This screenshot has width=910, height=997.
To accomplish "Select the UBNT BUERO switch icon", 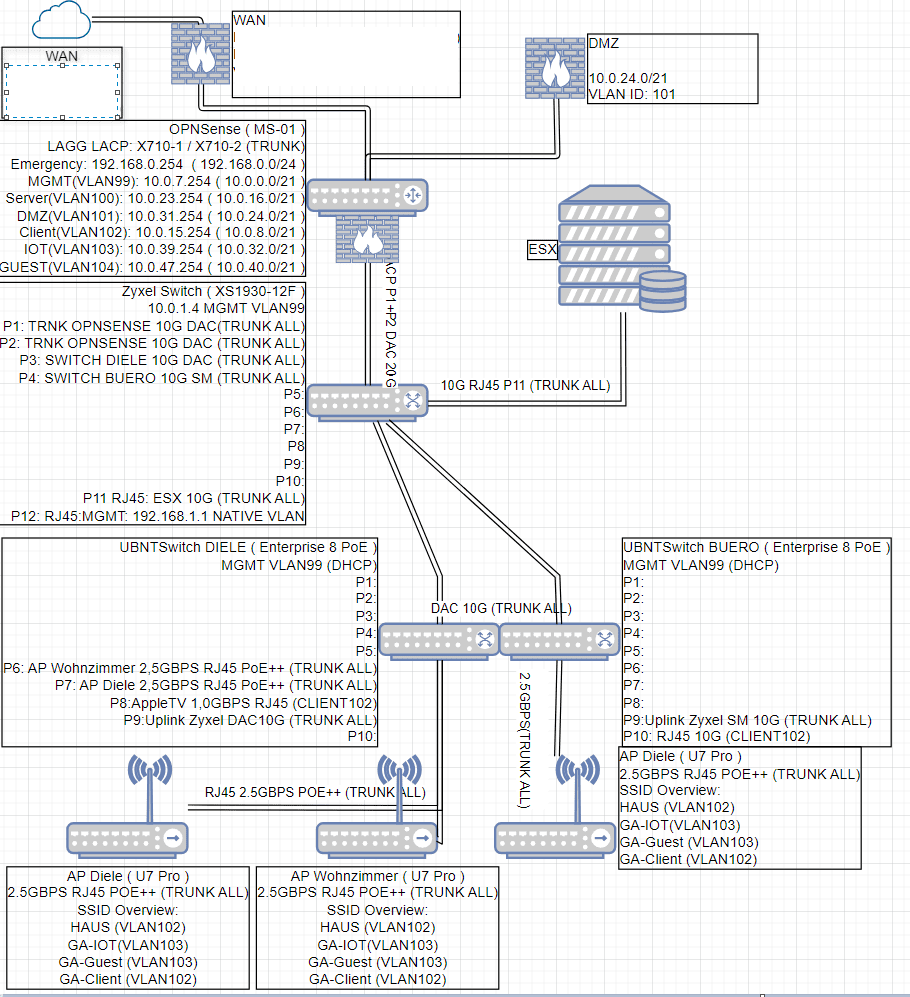I will point(560,640).
